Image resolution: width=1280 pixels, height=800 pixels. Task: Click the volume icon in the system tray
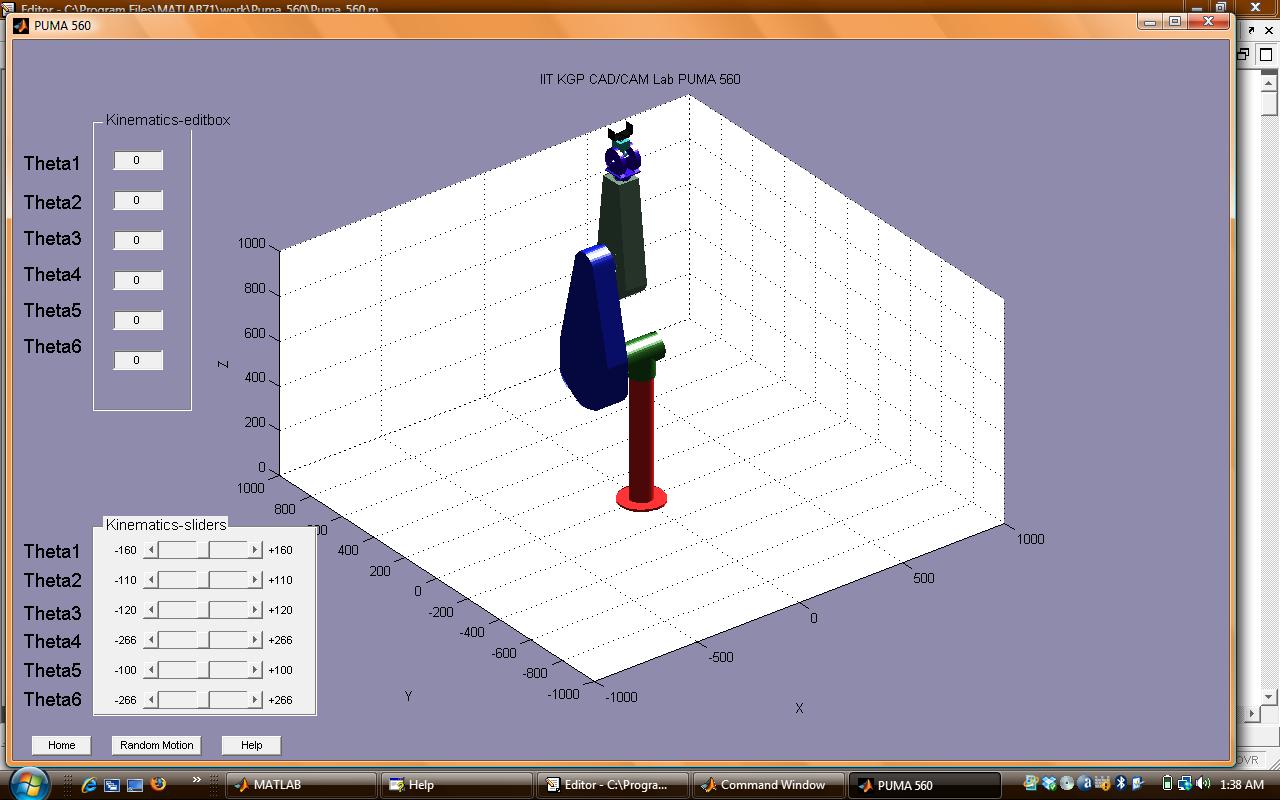pyautogui.click(x=1202, y=784)
